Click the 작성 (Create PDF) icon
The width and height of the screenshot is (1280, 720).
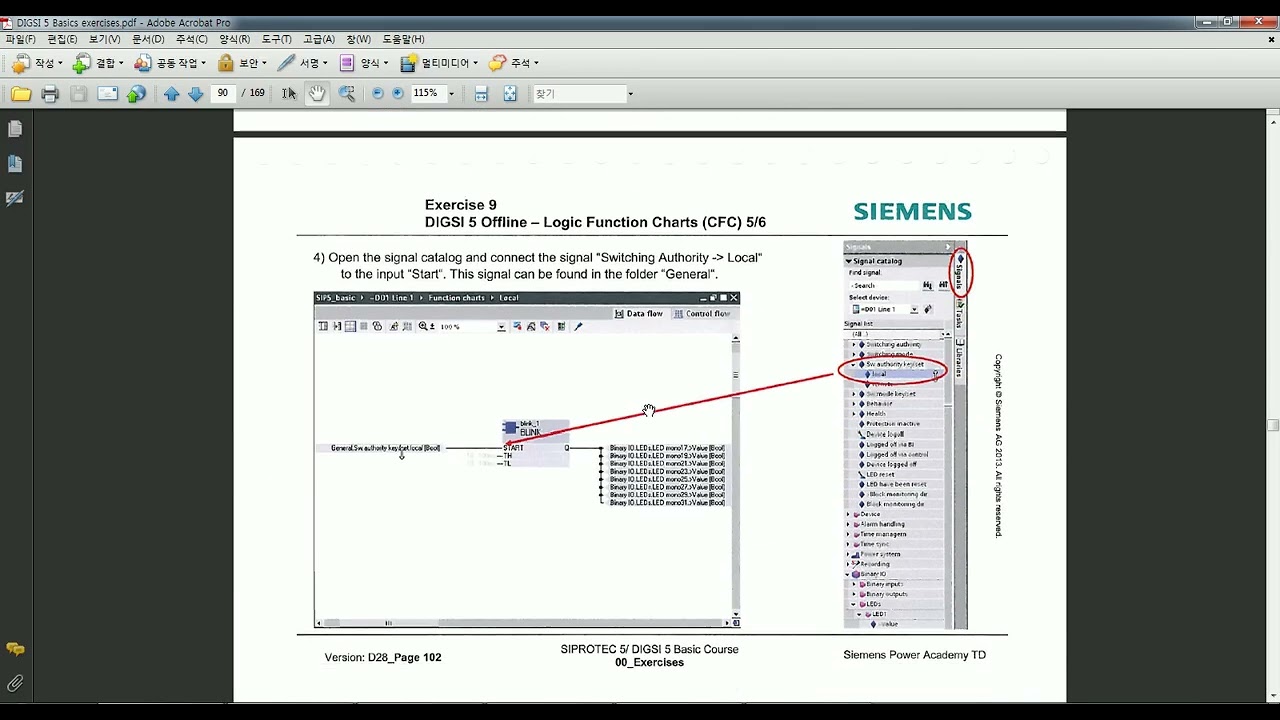(20, 63)
